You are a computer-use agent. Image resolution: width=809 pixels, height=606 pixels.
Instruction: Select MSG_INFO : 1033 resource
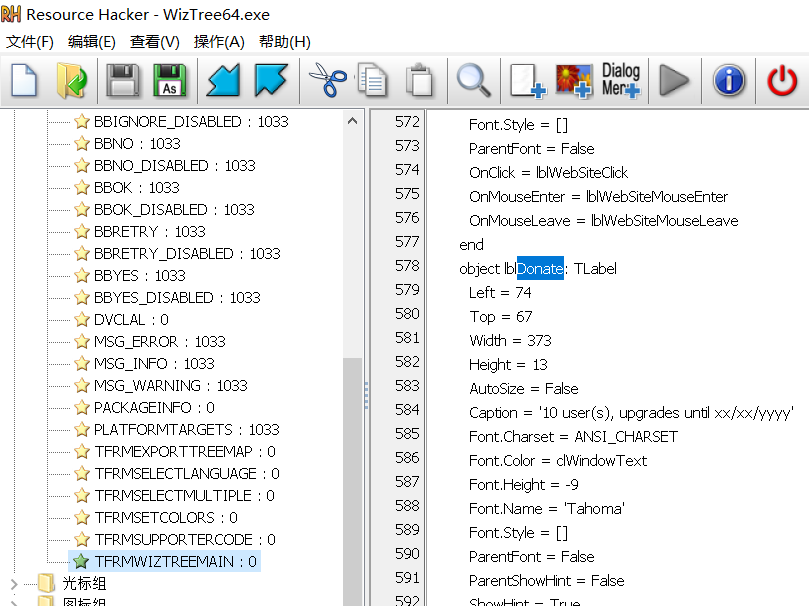(x=154, y=364)
